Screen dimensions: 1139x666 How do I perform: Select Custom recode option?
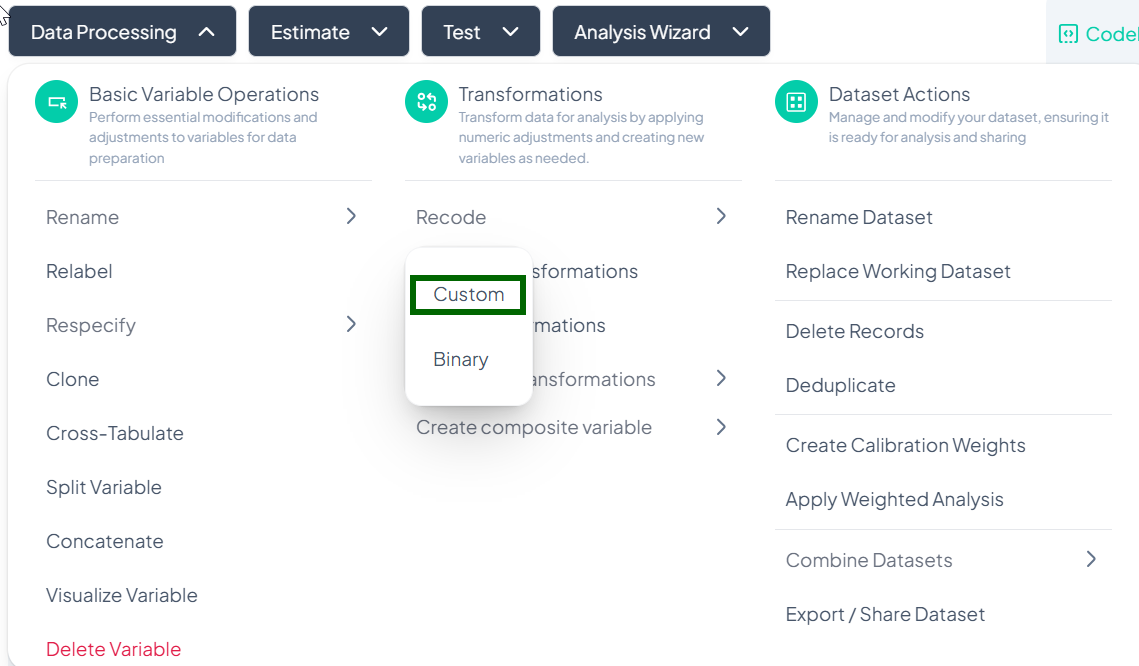click(x=468, y=295)
